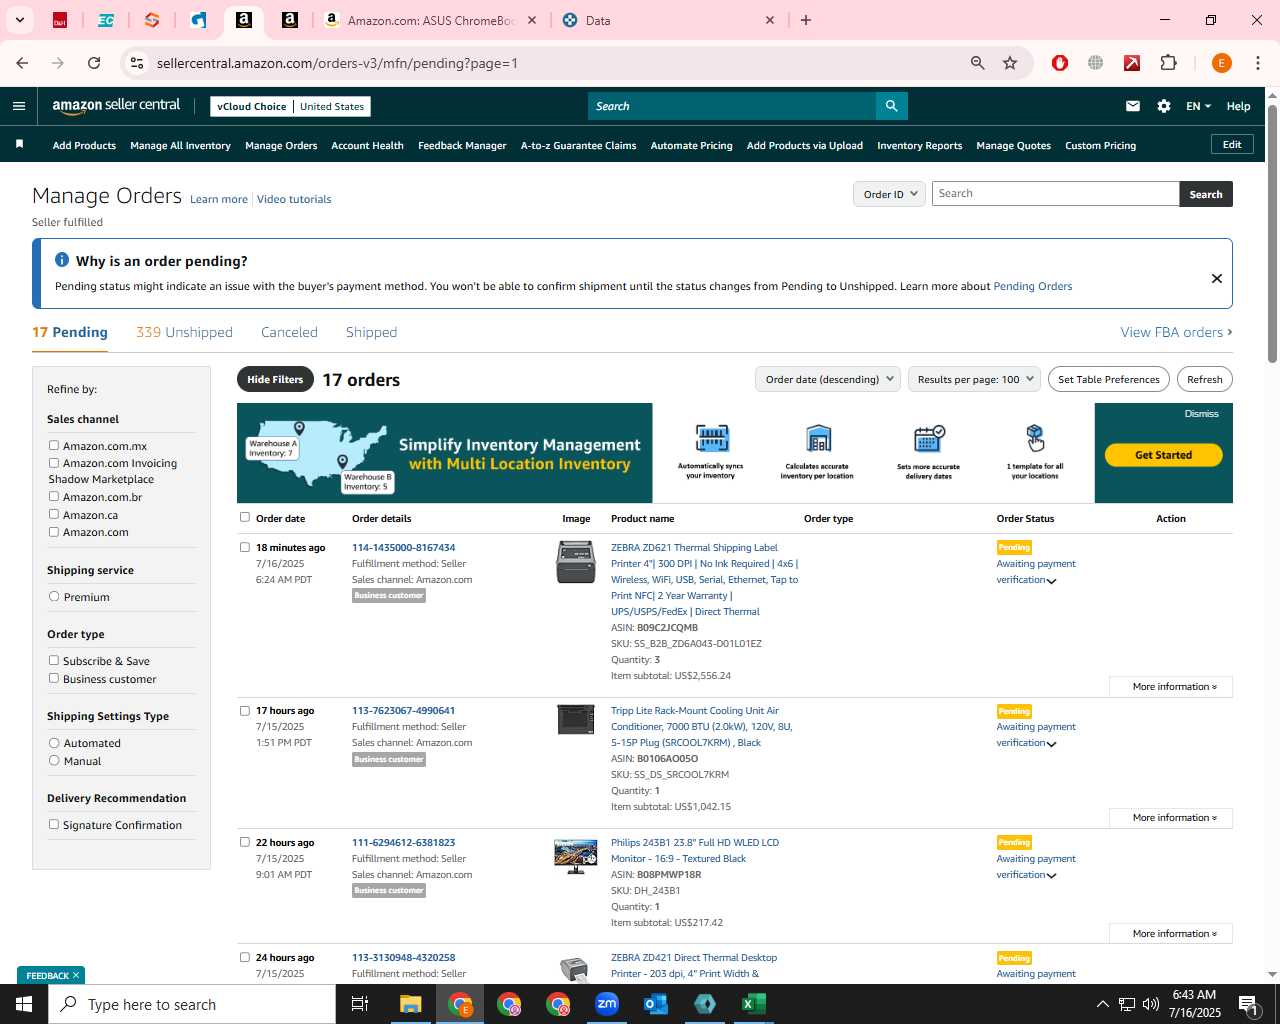Tick the checkbox for order 114-1435000-8167434
The height and width of the screenshot is (1024, 1280).
[x=245, y=547]
